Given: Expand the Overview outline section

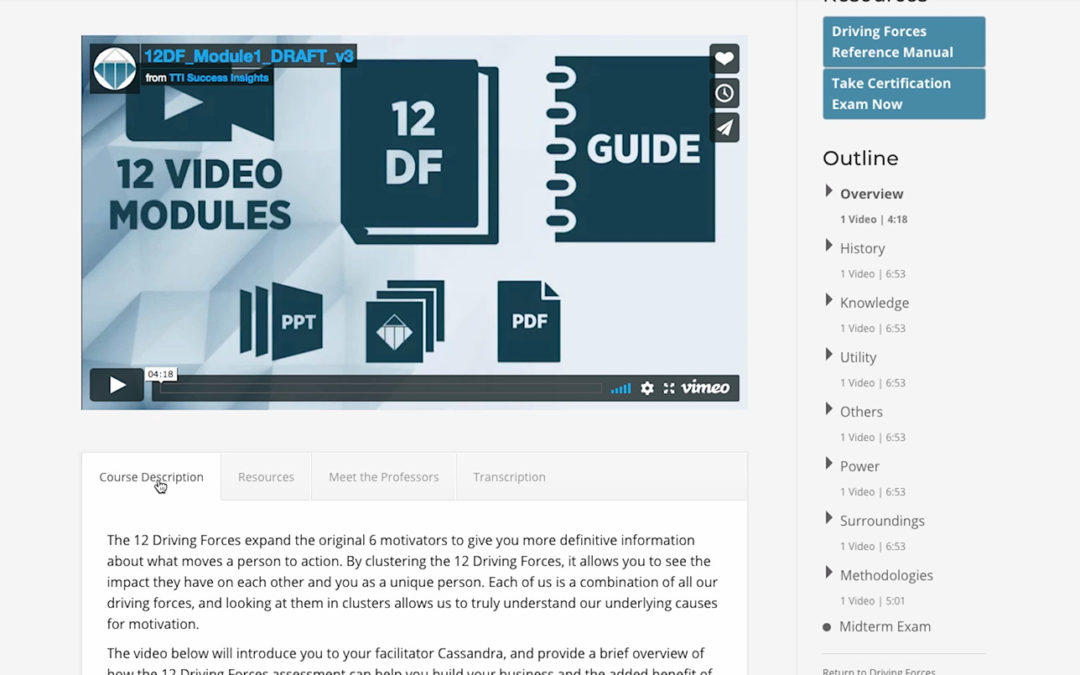Looking at the screenshot, I should [x=870, y=194].
